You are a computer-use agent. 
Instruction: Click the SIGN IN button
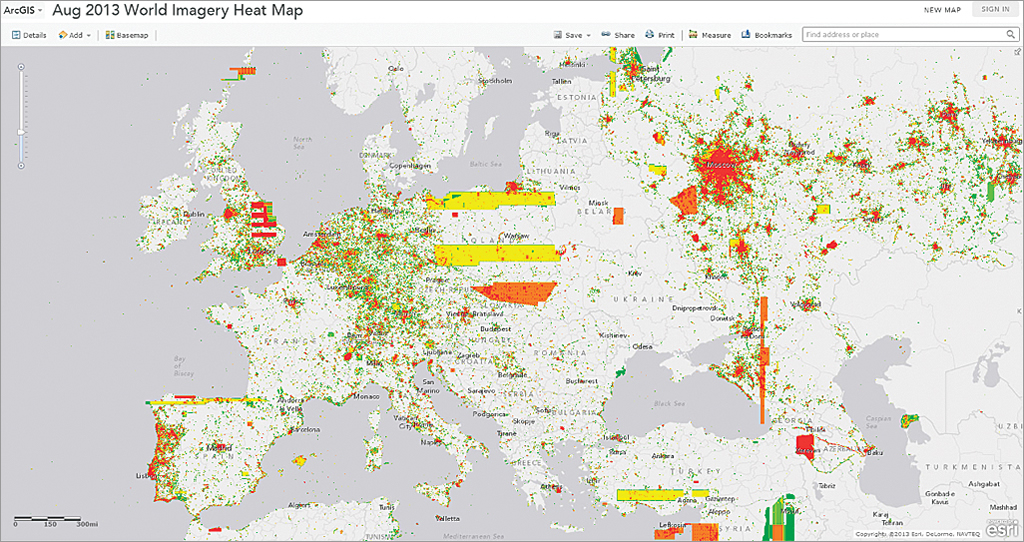coord(995,9)
